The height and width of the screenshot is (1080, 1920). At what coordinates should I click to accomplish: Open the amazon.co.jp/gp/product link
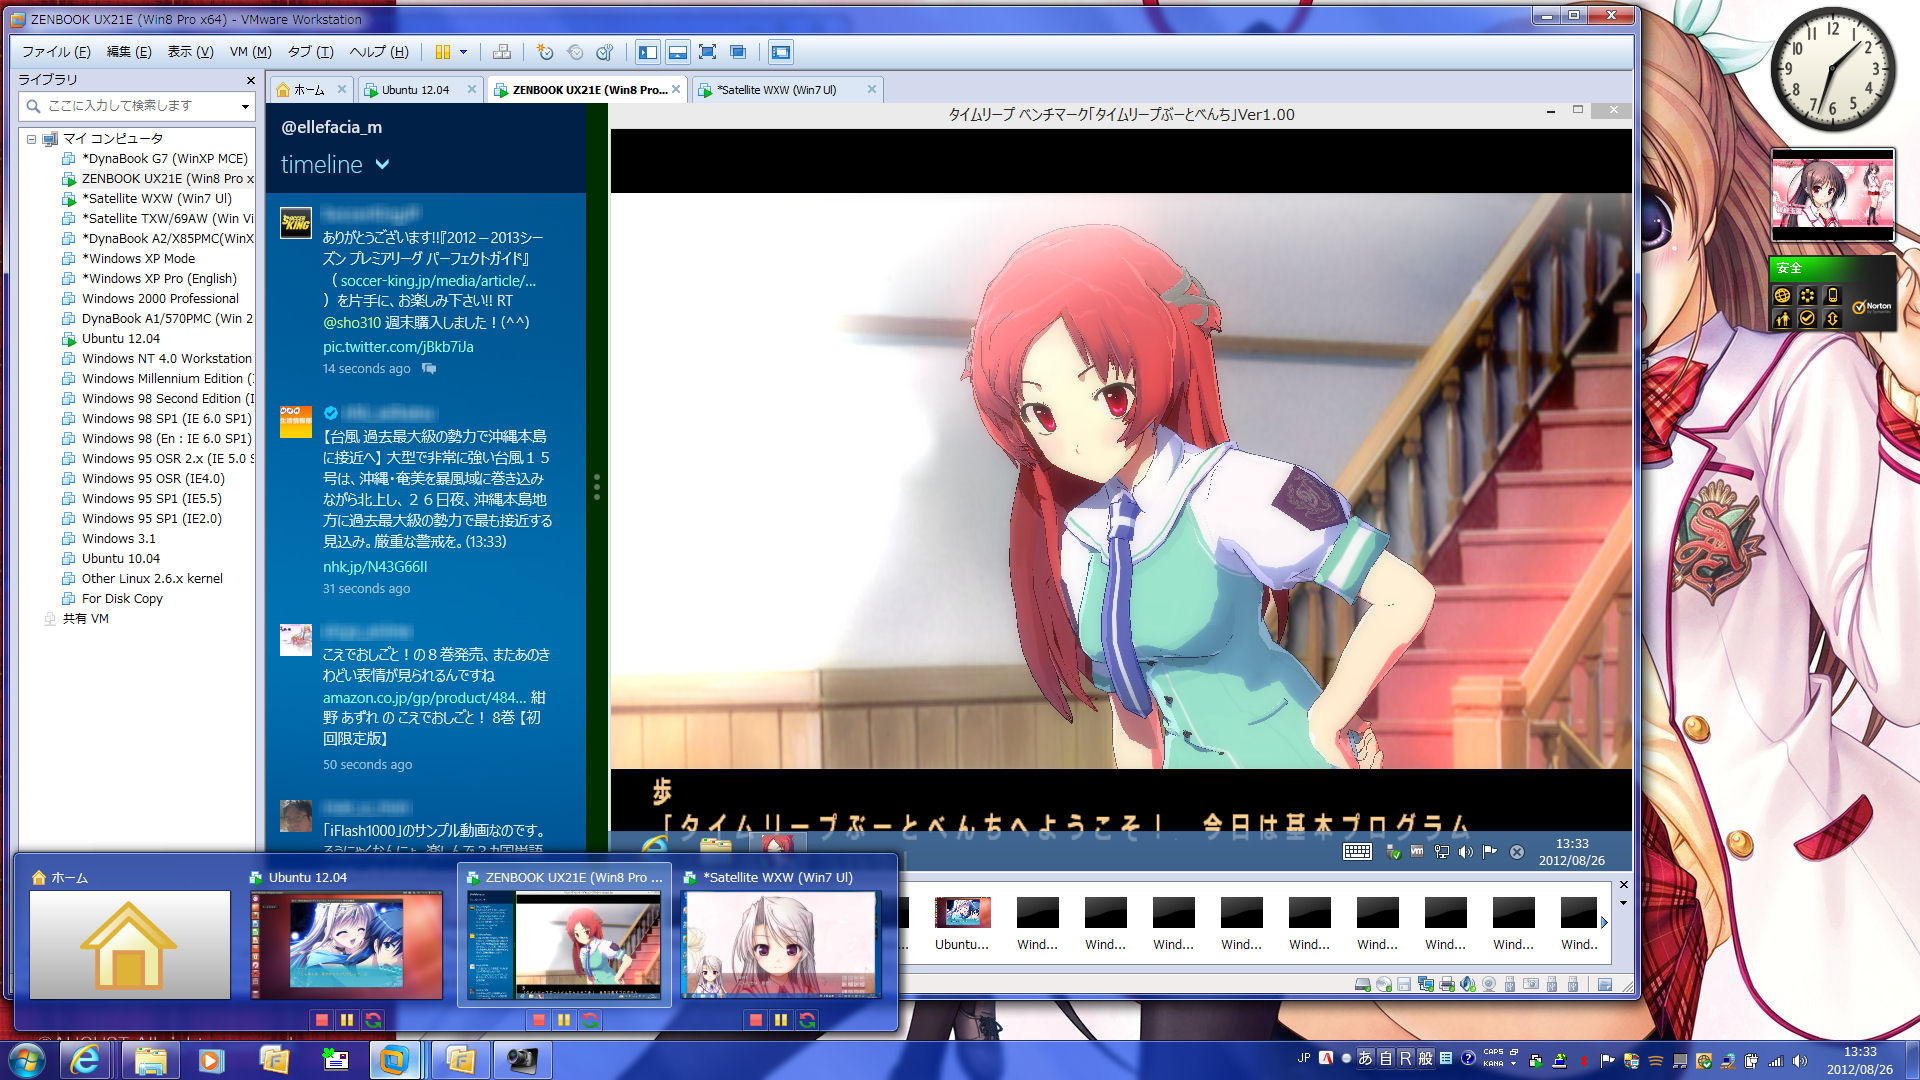[423, 698]
